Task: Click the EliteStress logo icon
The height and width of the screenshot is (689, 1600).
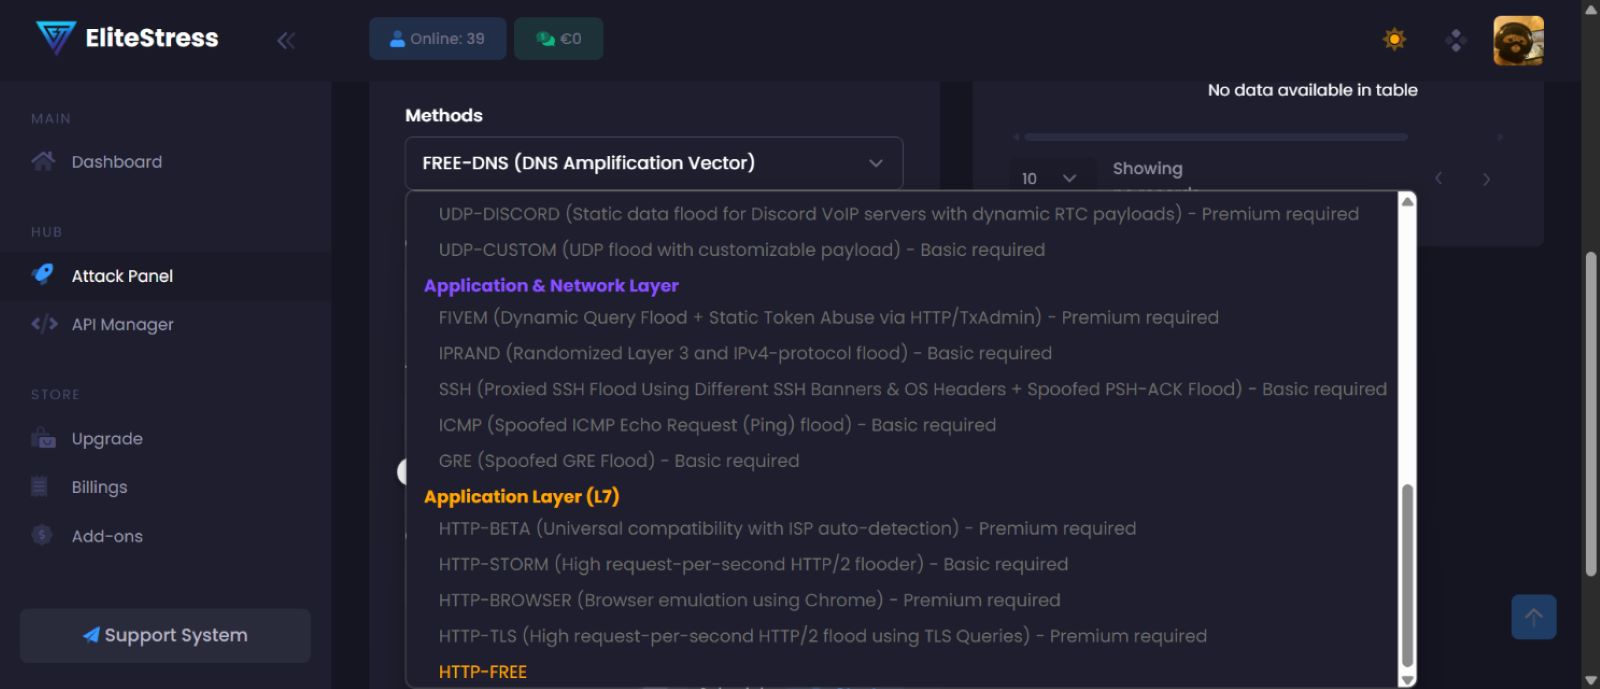Action: click(56, 38)
